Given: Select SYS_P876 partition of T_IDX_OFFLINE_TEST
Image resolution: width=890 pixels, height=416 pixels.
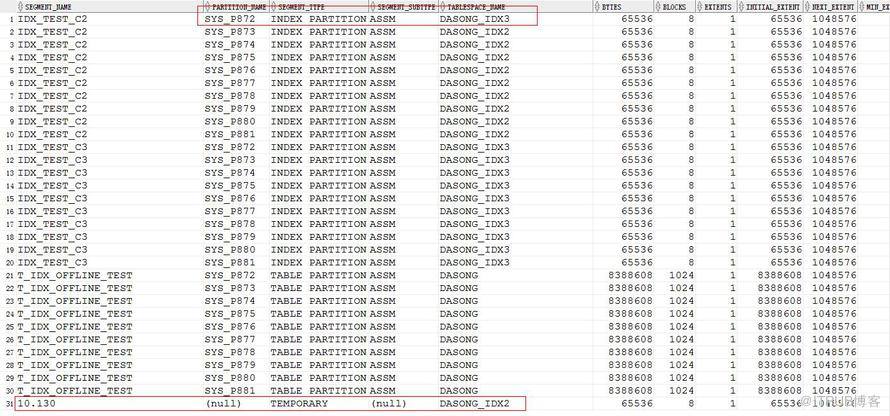Looking at the screenshot, I should tap(230, 327).
